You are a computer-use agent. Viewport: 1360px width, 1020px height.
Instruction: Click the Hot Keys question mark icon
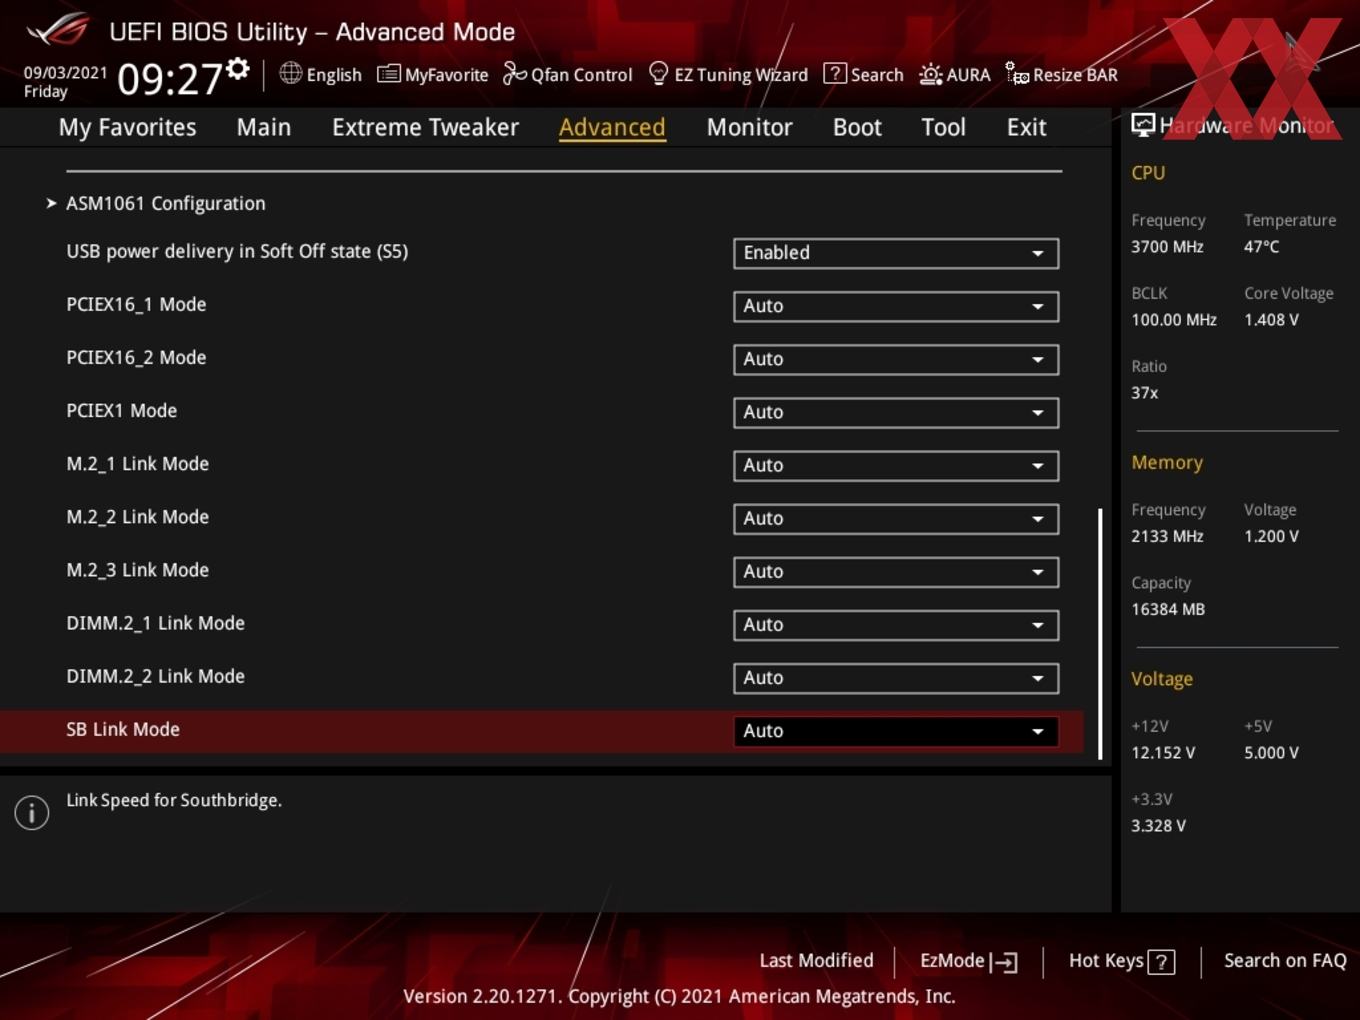point(1161,962)
